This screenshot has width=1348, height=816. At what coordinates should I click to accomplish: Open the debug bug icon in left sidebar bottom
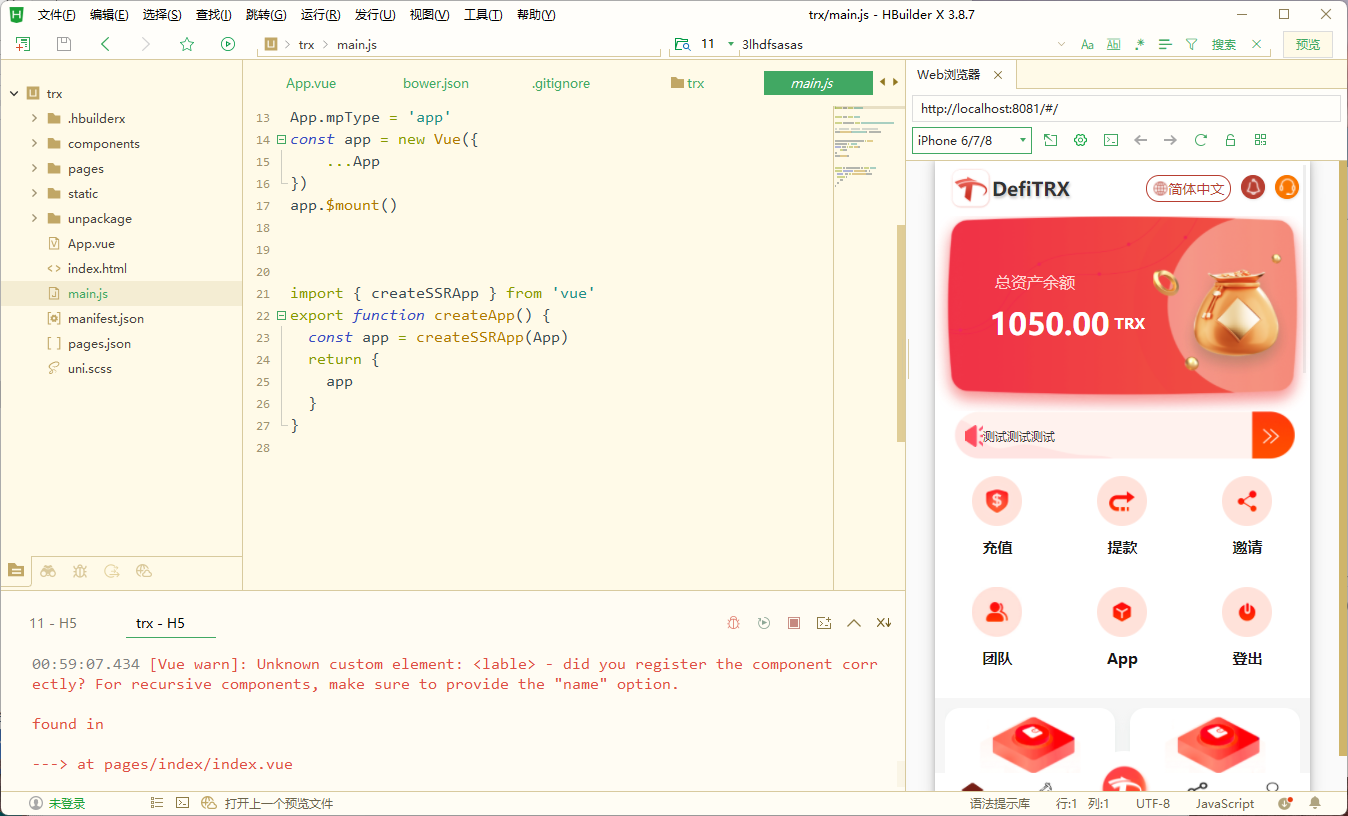80,571
